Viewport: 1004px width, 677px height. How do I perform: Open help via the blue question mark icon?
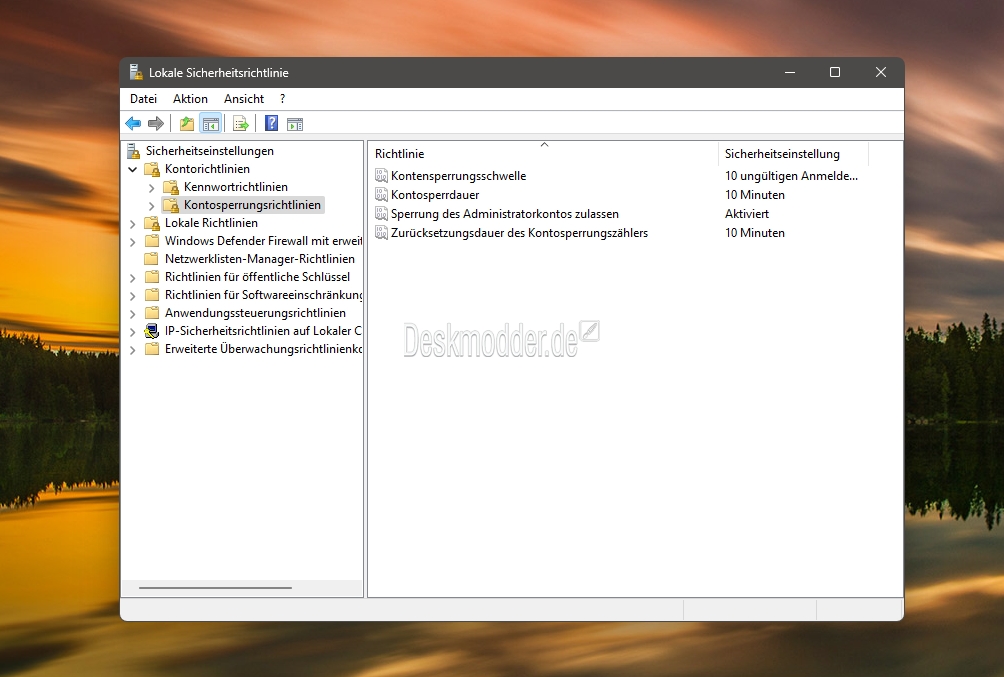(x=271, y=124)
